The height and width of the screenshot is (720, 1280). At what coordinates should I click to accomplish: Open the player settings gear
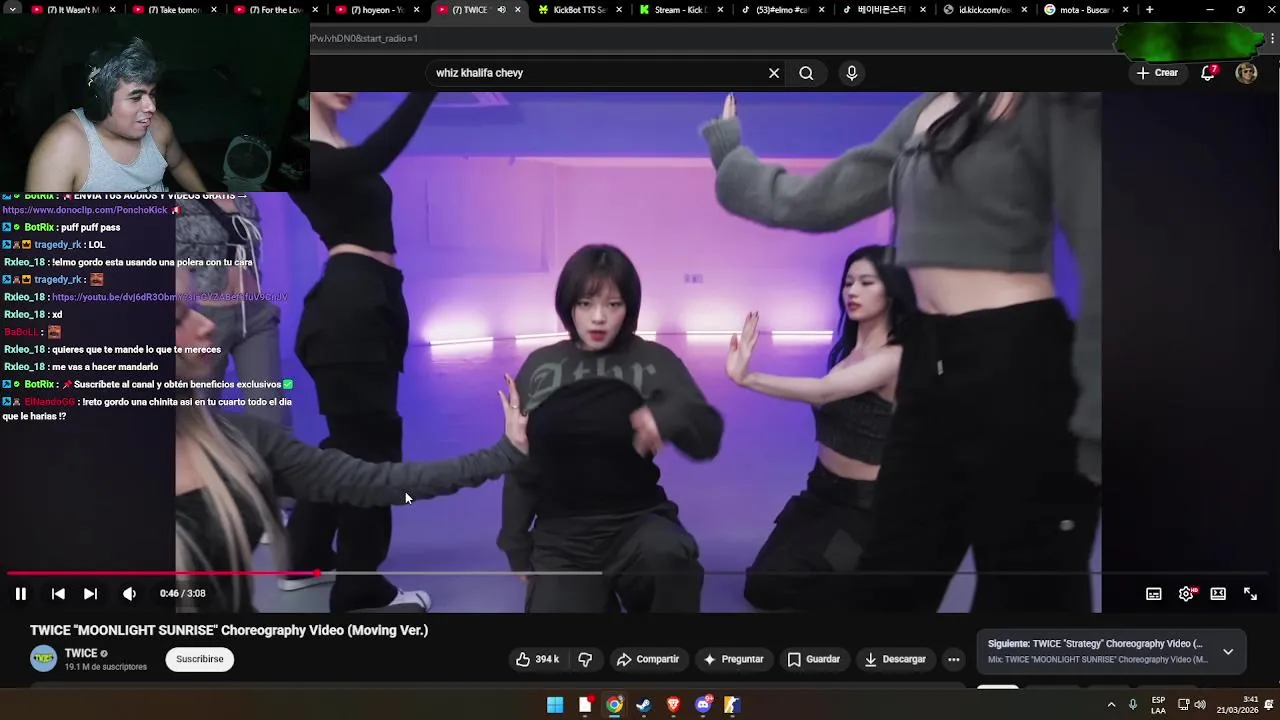pyautogui.click(x=1186, y=594)
